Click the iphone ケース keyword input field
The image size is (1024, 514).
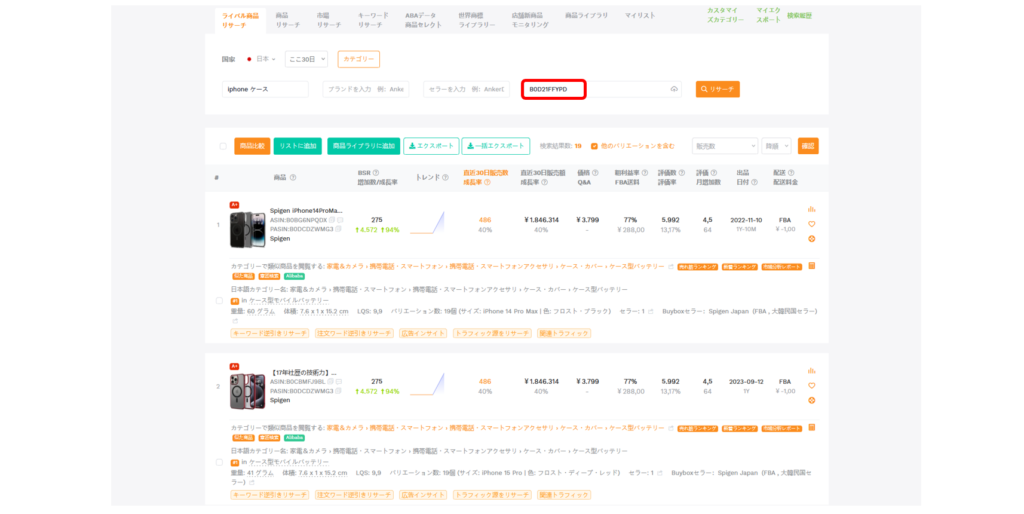click(265, 89)
